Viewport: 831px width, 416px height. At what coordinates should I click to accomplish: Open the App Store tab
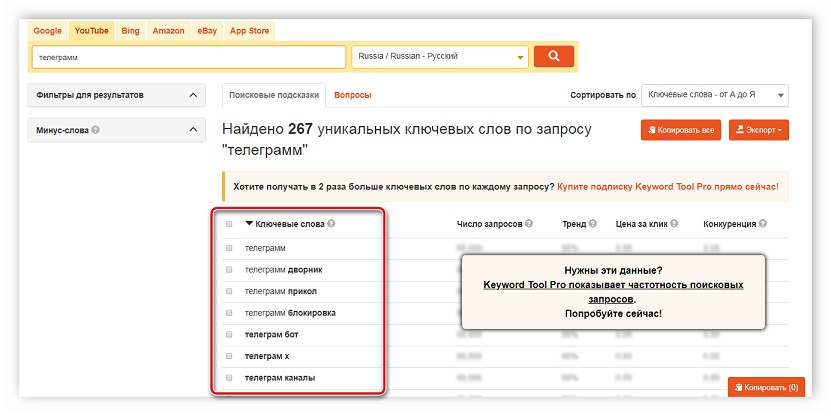[x=250, y=31]
